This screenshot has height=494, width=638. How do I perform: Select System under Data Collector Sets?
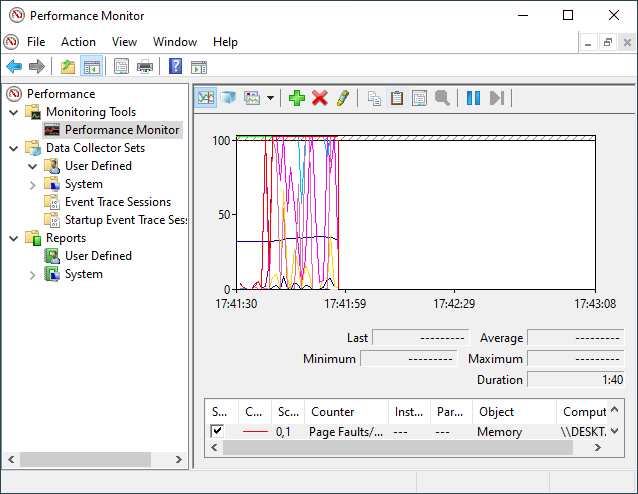[x=83, y=184]
